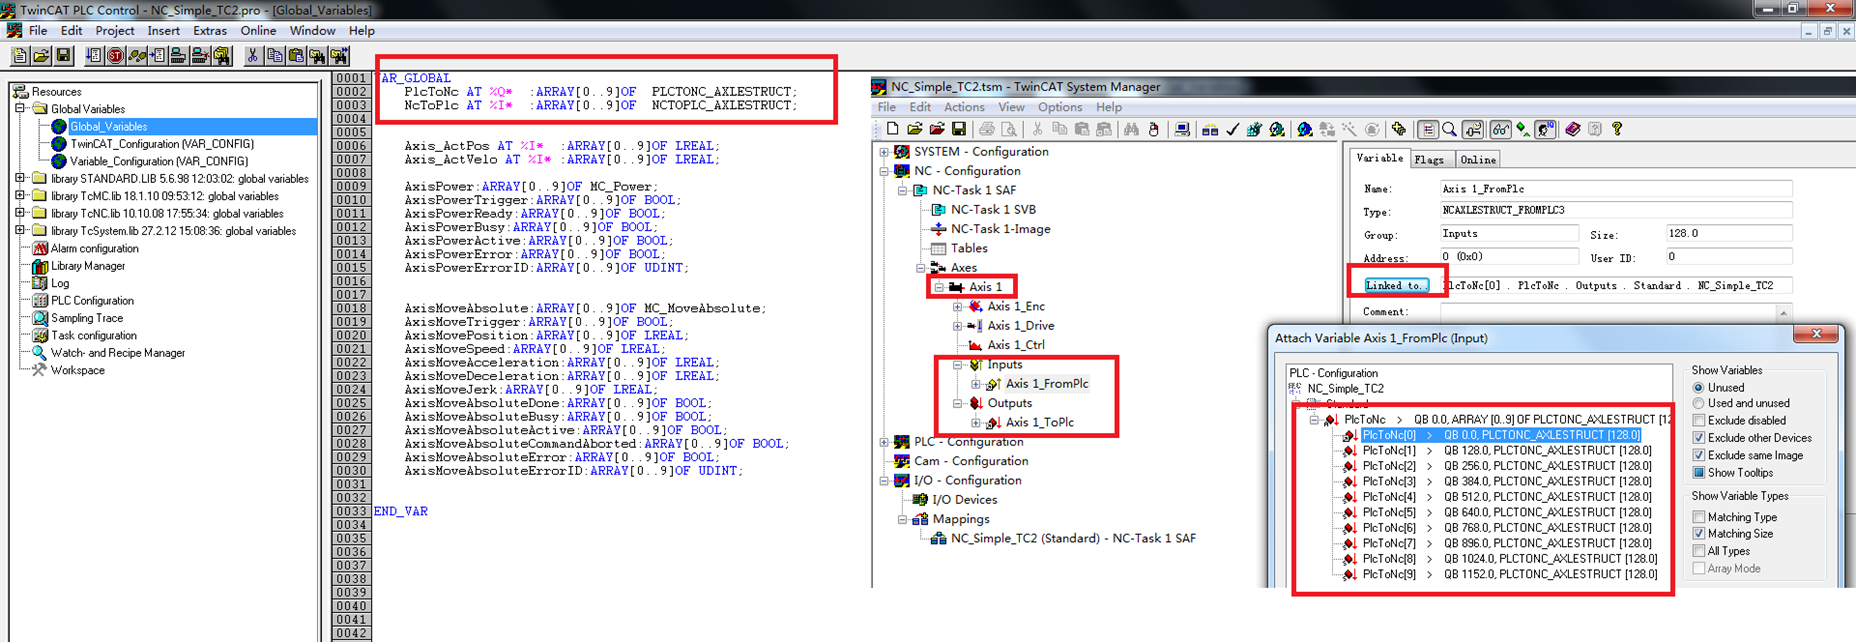The height and width of the screenshot is (642, 1856).
Task: Select Used and unused radio button
Action: [x=1698, y=403]
